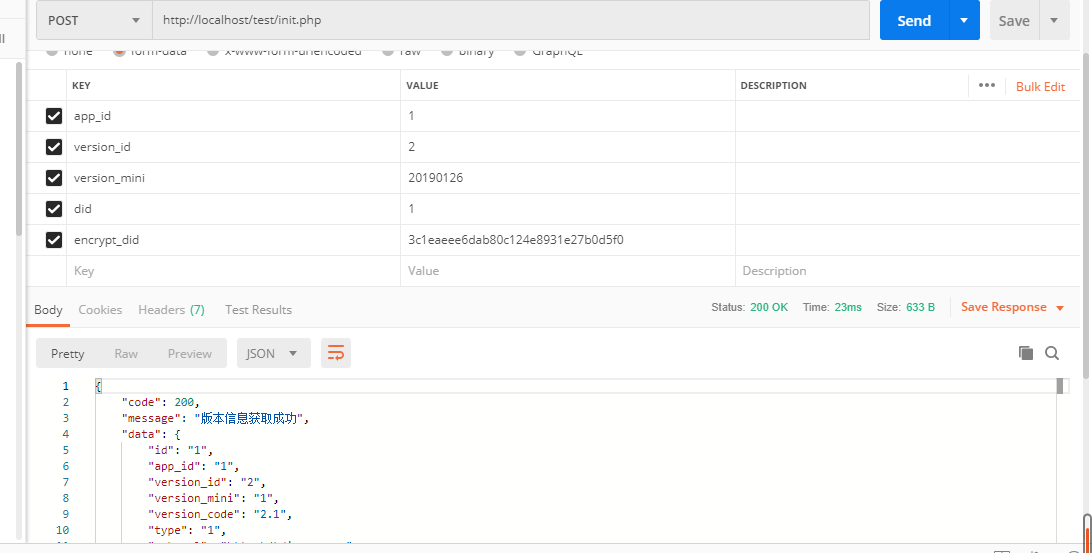Viewport: 1092px width, 553px height.
Task: Open the JSON format dropdown
Action: [273, 354]
